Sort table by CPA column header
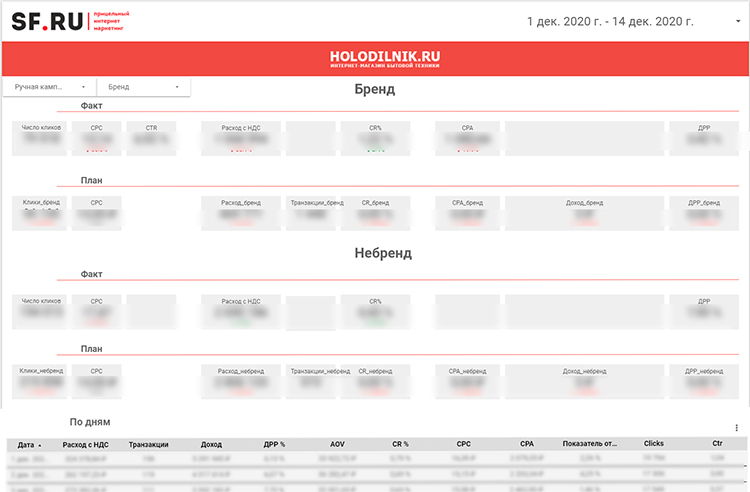 click(x=527, y=444)
